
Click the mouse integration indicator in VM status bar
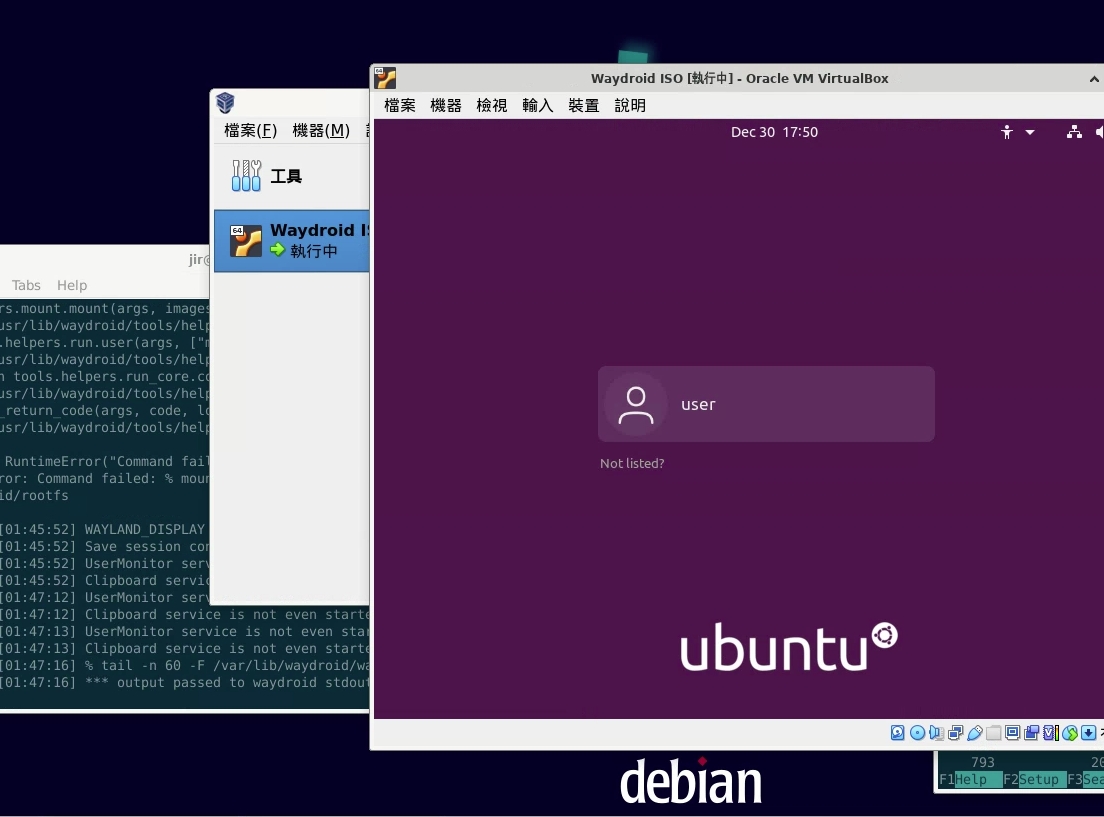1070,733
